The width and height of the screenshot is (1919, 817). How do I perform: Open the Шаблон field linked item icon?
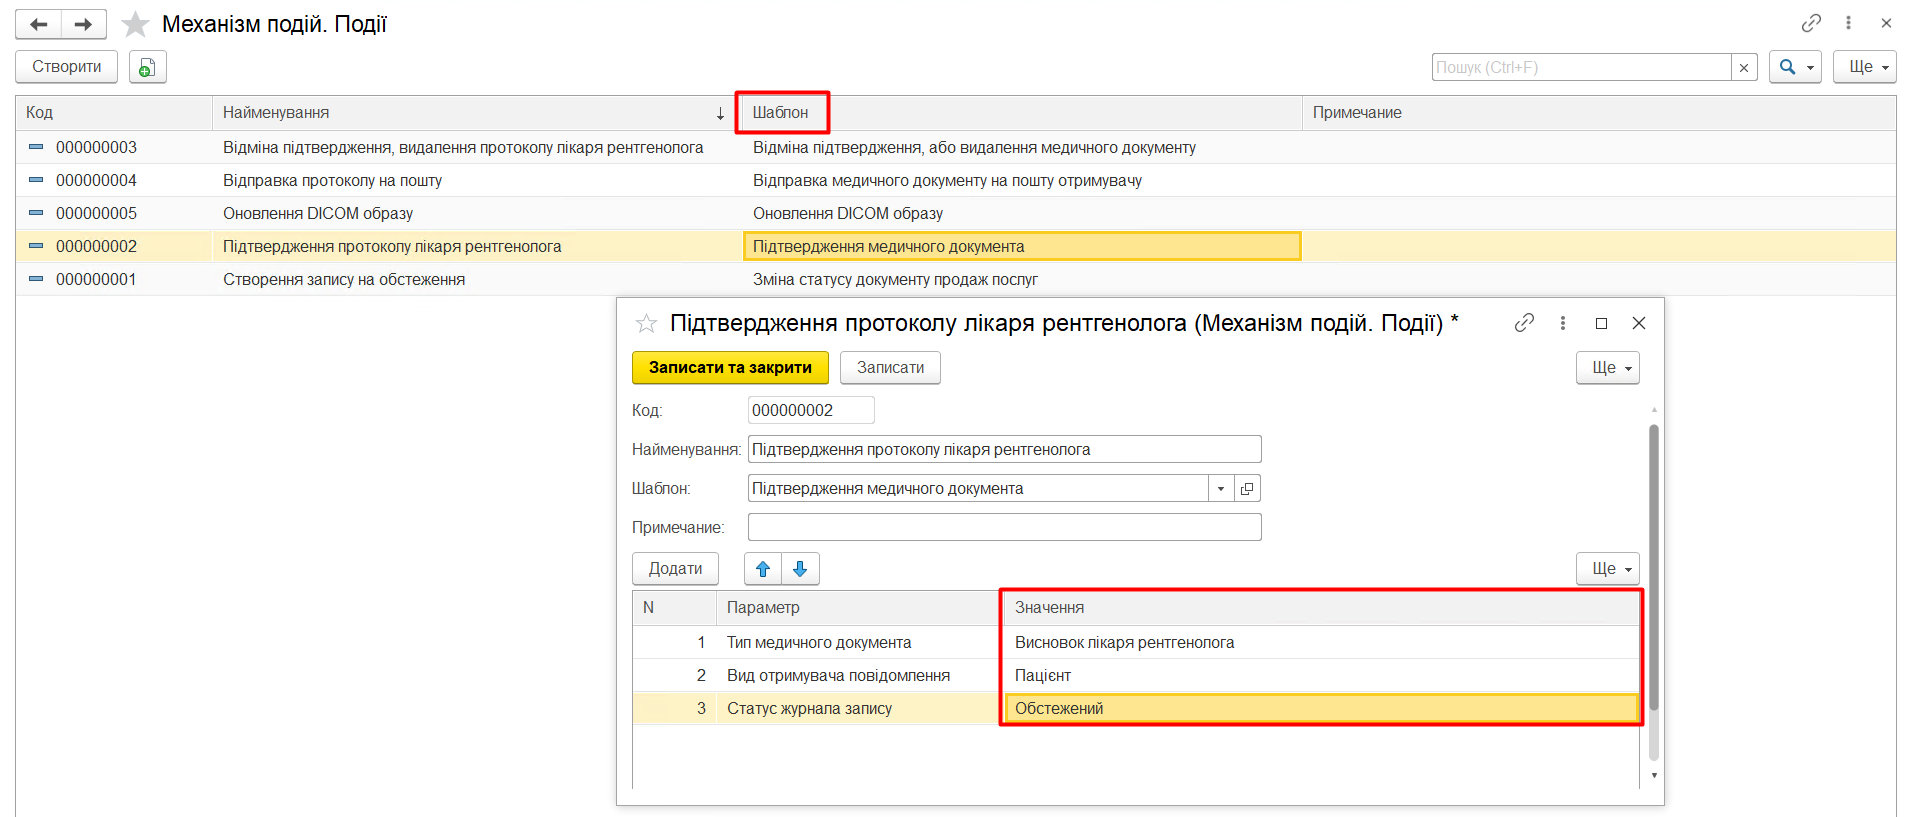(x=1247, y=489)
